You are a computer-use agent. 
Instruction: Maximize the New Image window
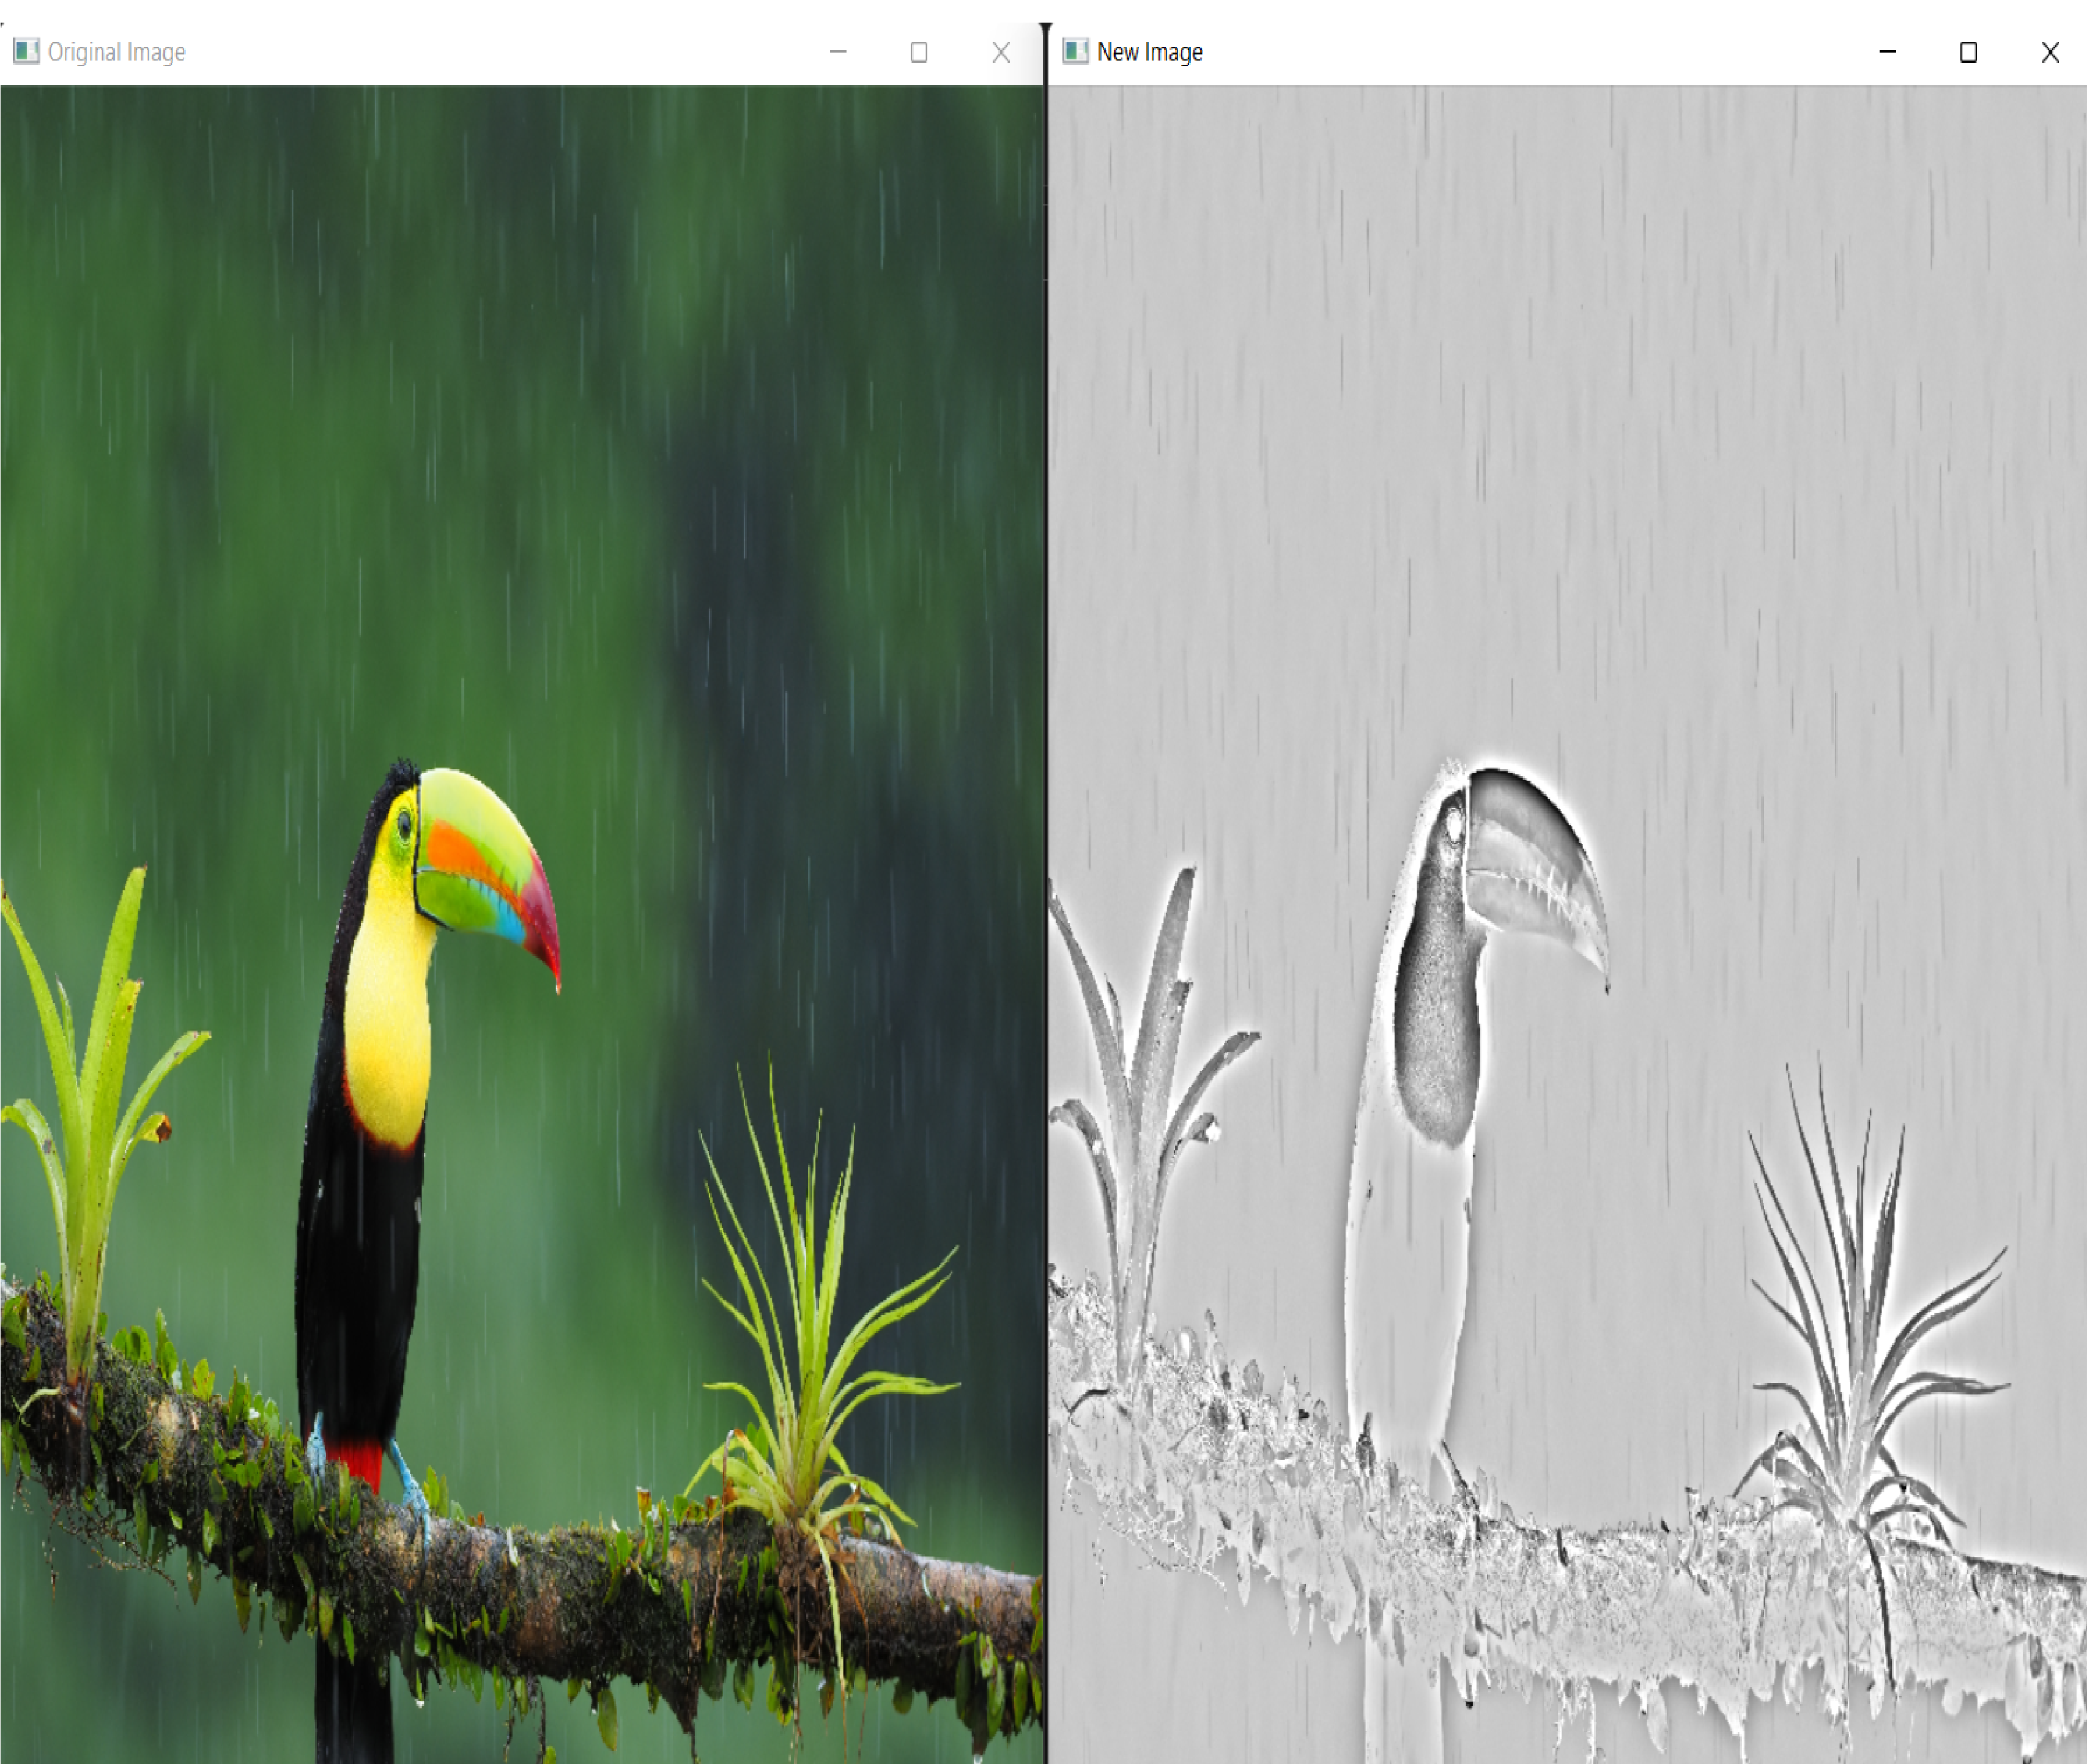[1968, 52]
